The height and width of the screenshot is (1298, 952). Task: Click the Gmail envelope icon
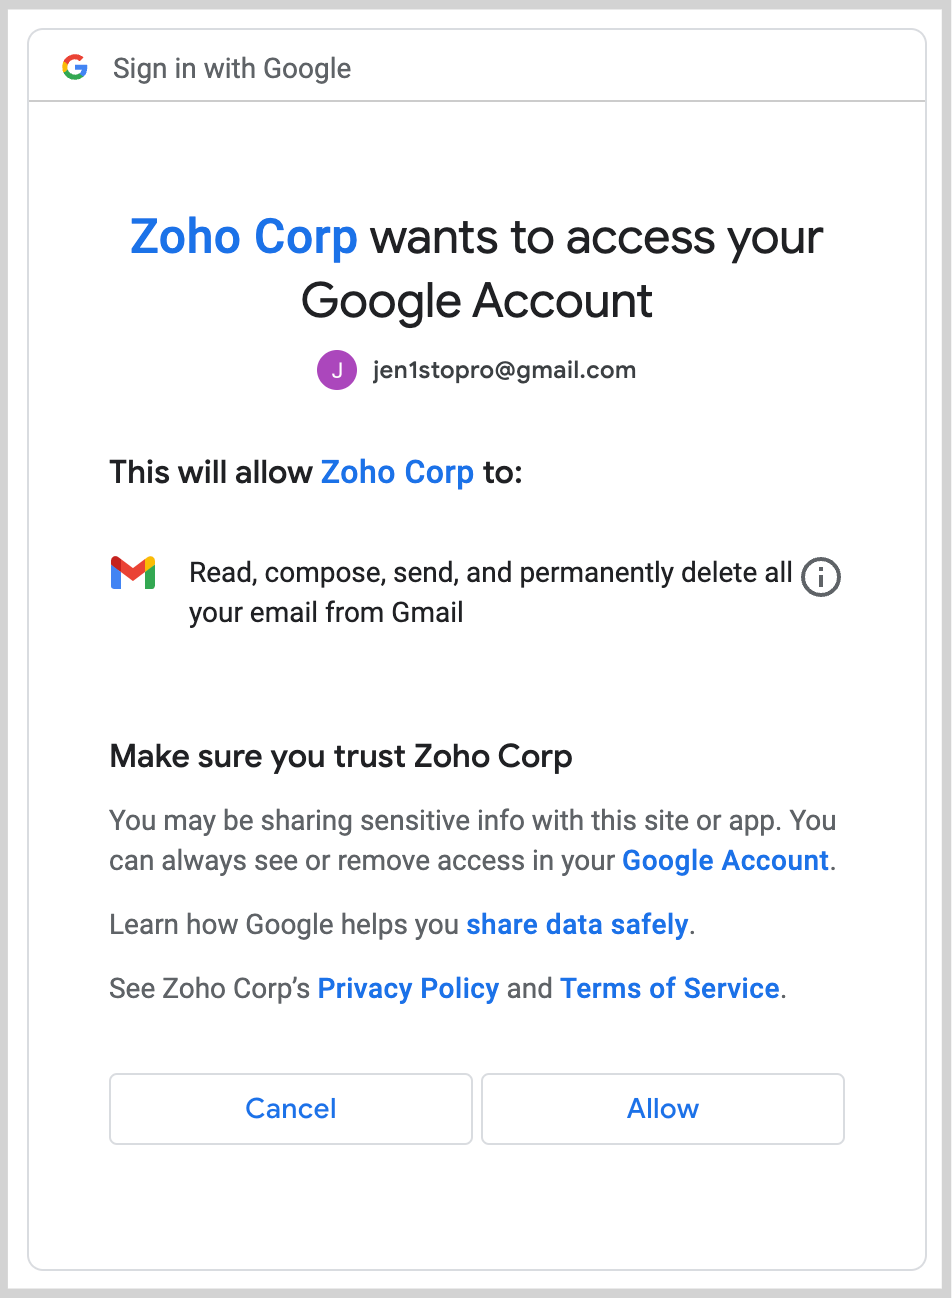point(133,573)
